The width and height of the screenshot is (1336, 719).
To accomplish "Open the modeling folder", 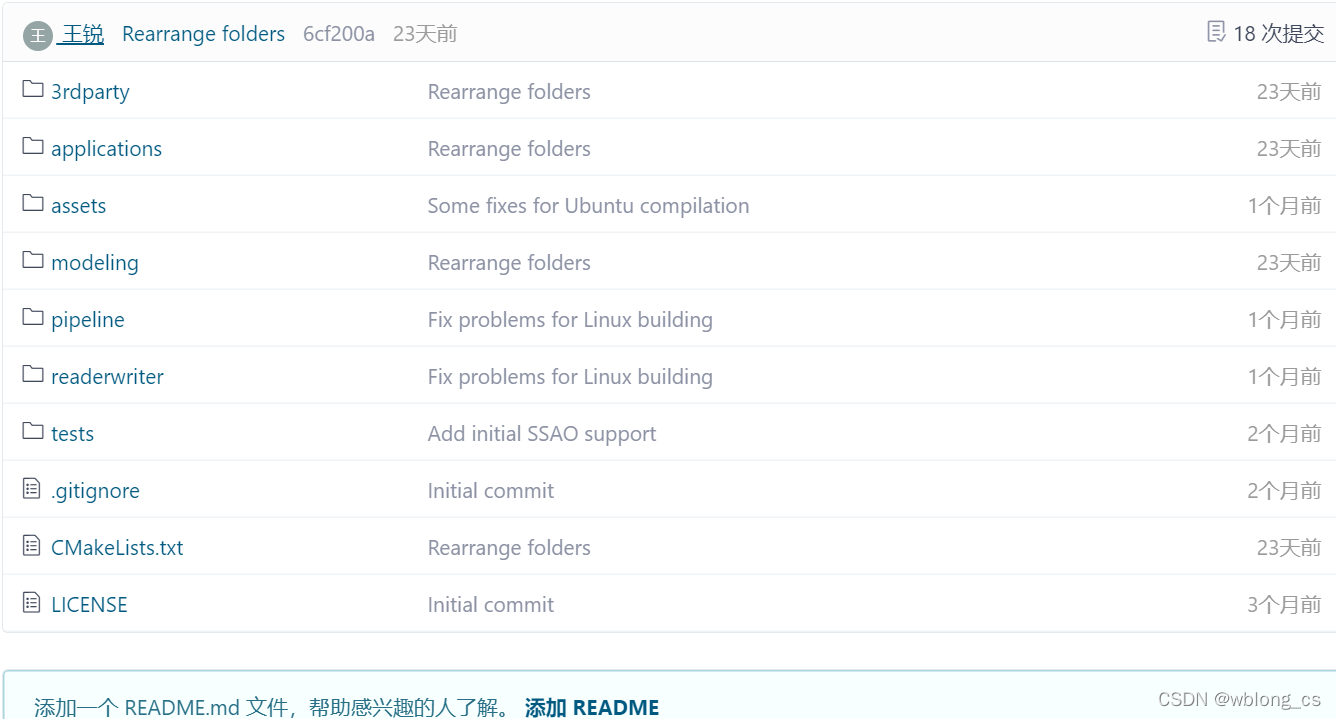I will coord(95,262).
